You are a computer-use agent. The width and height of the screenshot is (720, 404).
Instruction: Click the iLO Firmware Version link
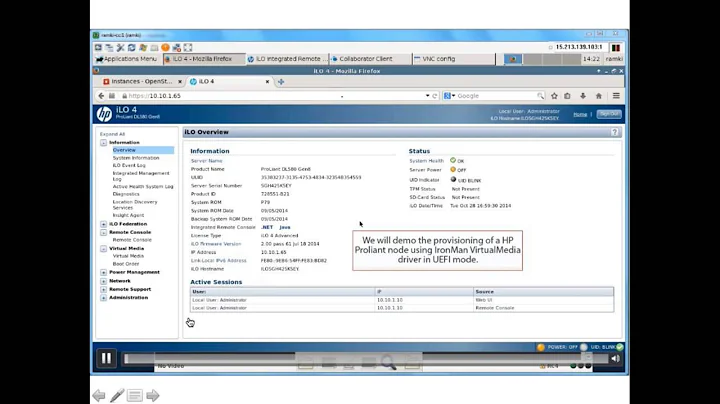(x=216, y=244)
